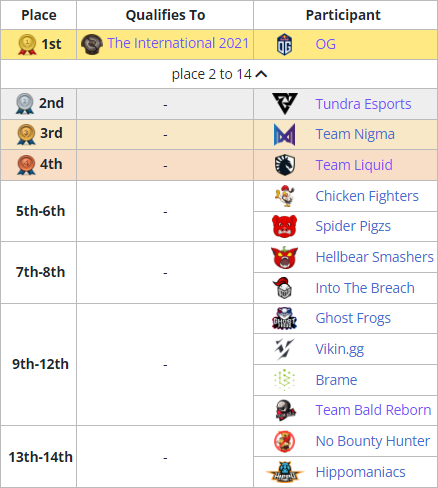Click the OG team logo icon
Screen dimensions: 438x488
[284, 44]
